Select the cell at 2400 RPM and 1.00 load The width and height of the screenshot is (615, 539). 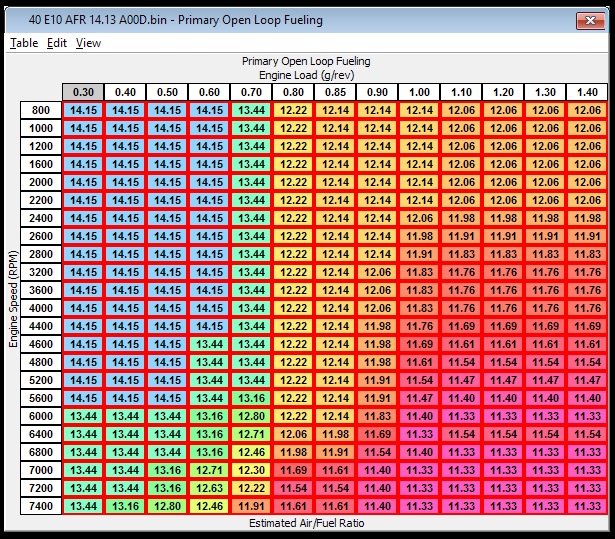coord(420,218)
